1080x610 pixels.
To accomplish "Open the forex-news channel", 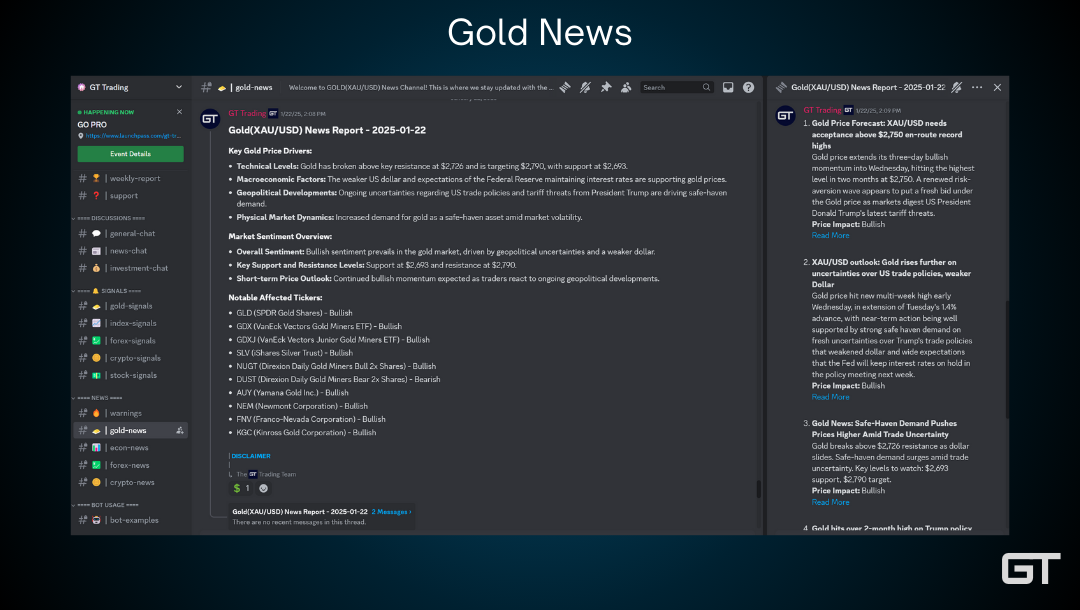I will point(130,465).
